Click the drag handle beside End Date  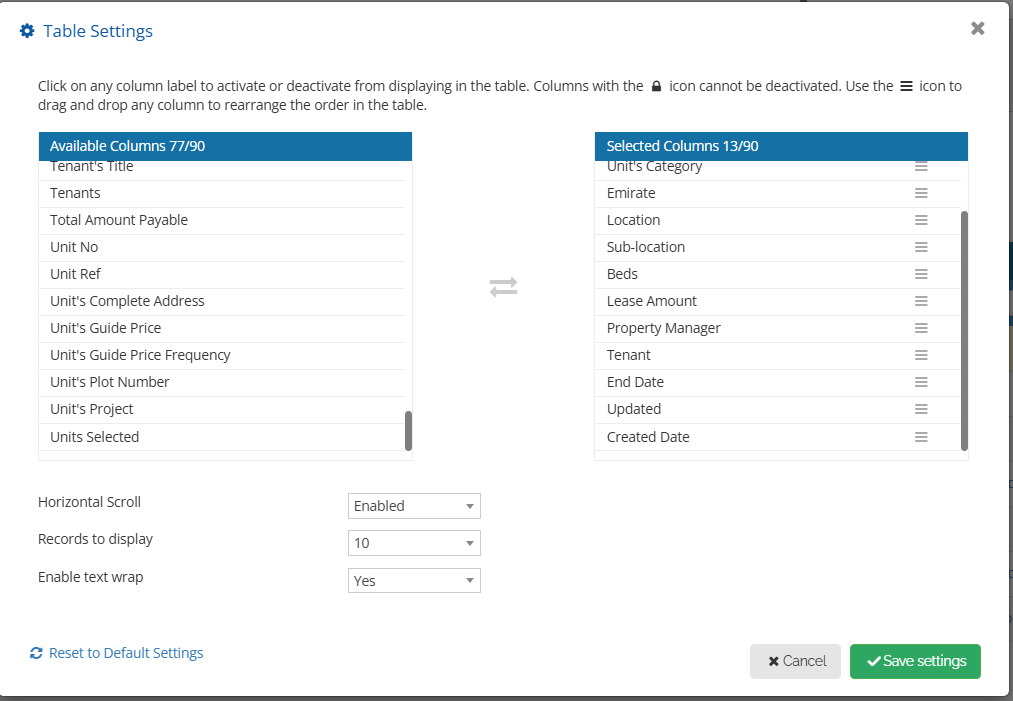pos(921,382)
